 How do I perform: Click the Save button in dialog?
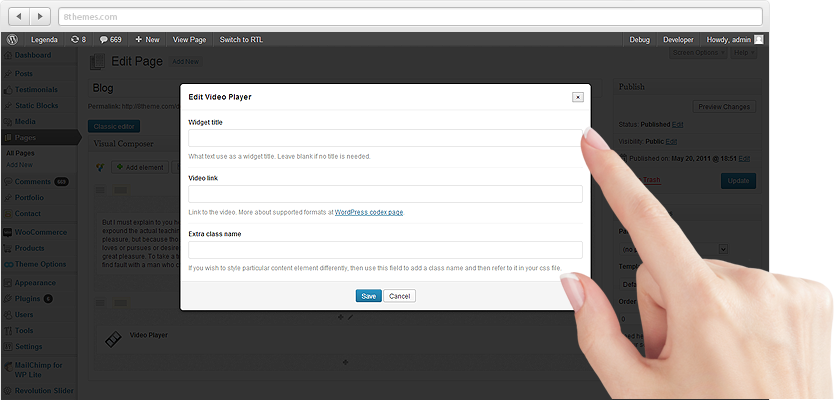pyautogui.click(x=368, y=296)
